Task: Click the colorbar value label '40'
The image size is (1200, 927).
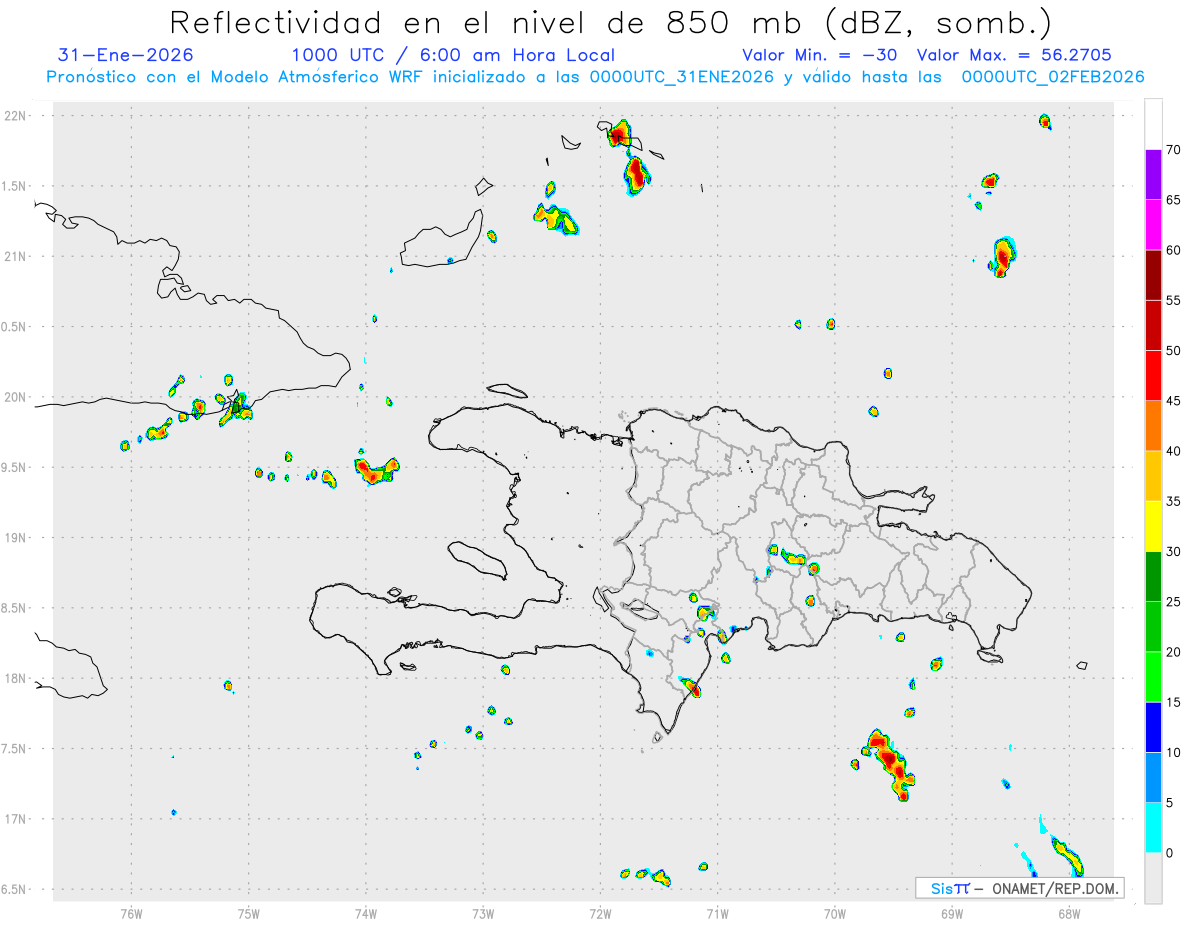Action: point(1174,451)
